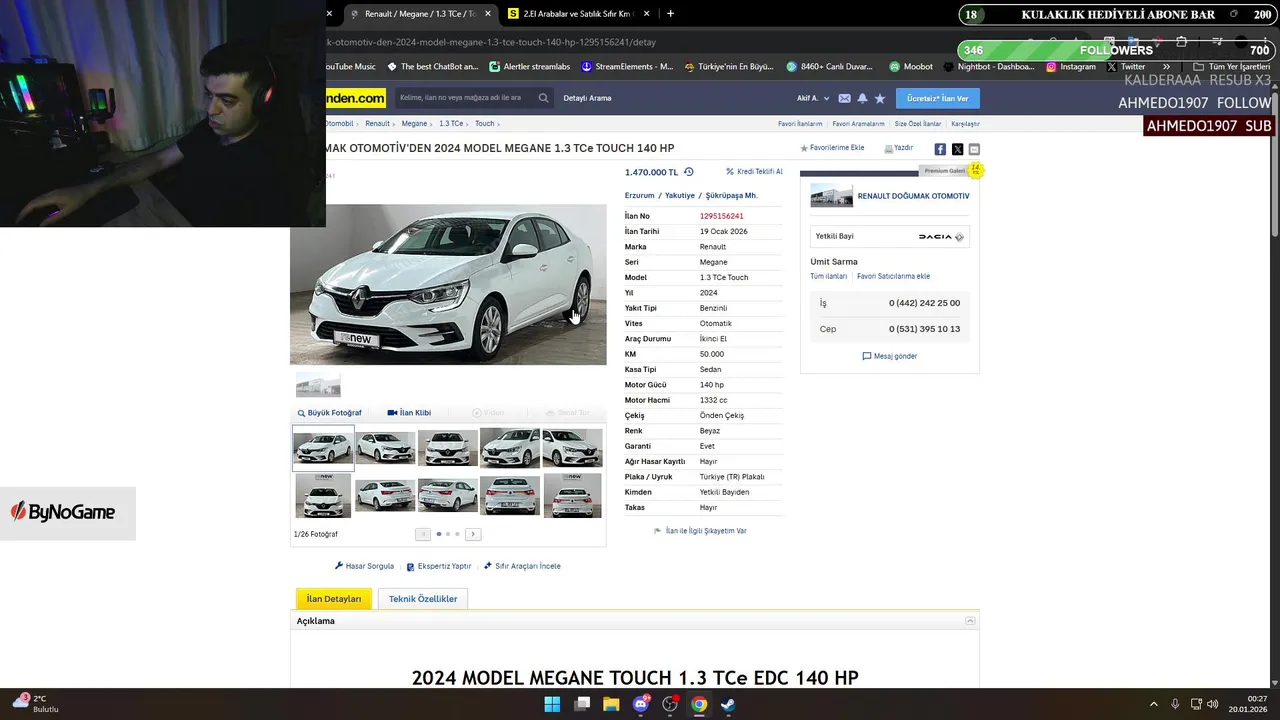Open Discord from the taskbar
The height and width of the screenshot is (720, 1280).
click(641, 704)
